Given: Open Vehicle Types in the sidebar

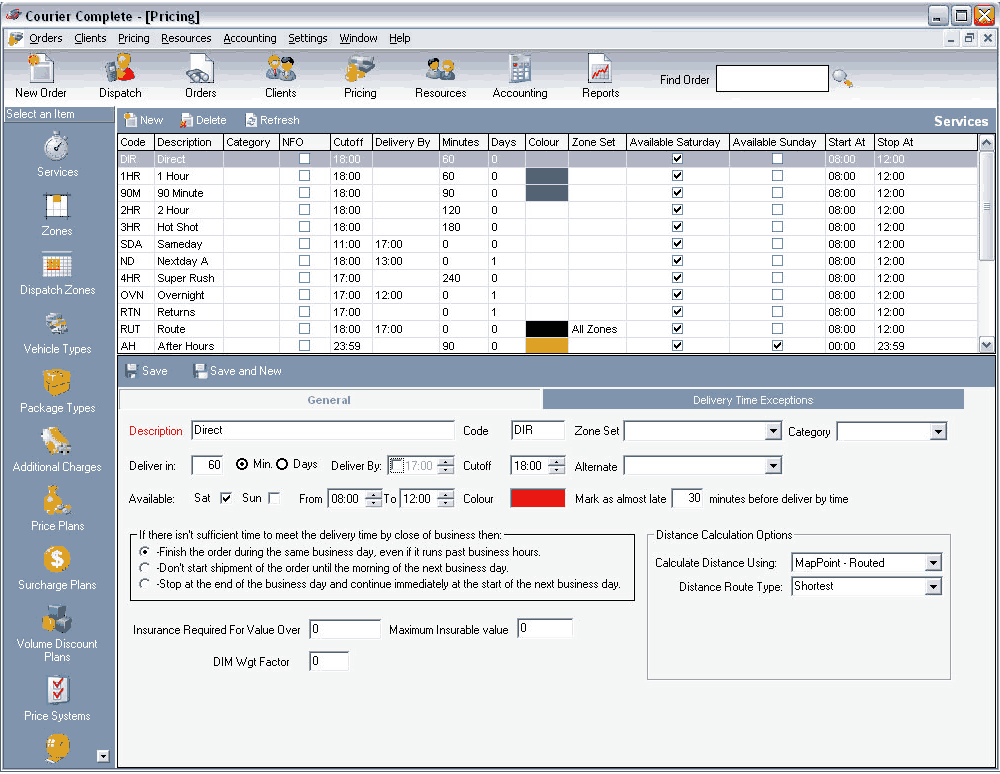Looking at the screenshot, I should click(57, 332).
